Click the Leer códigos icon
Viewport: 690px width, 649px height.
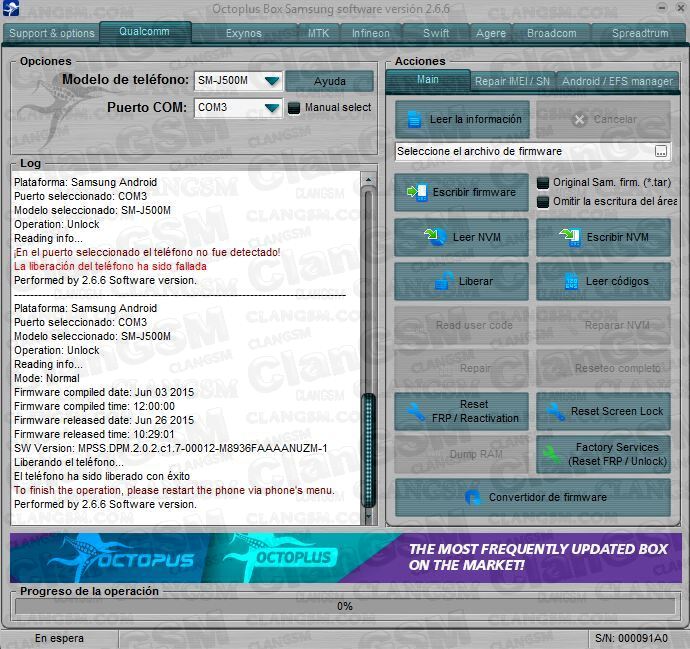(571, 281)
